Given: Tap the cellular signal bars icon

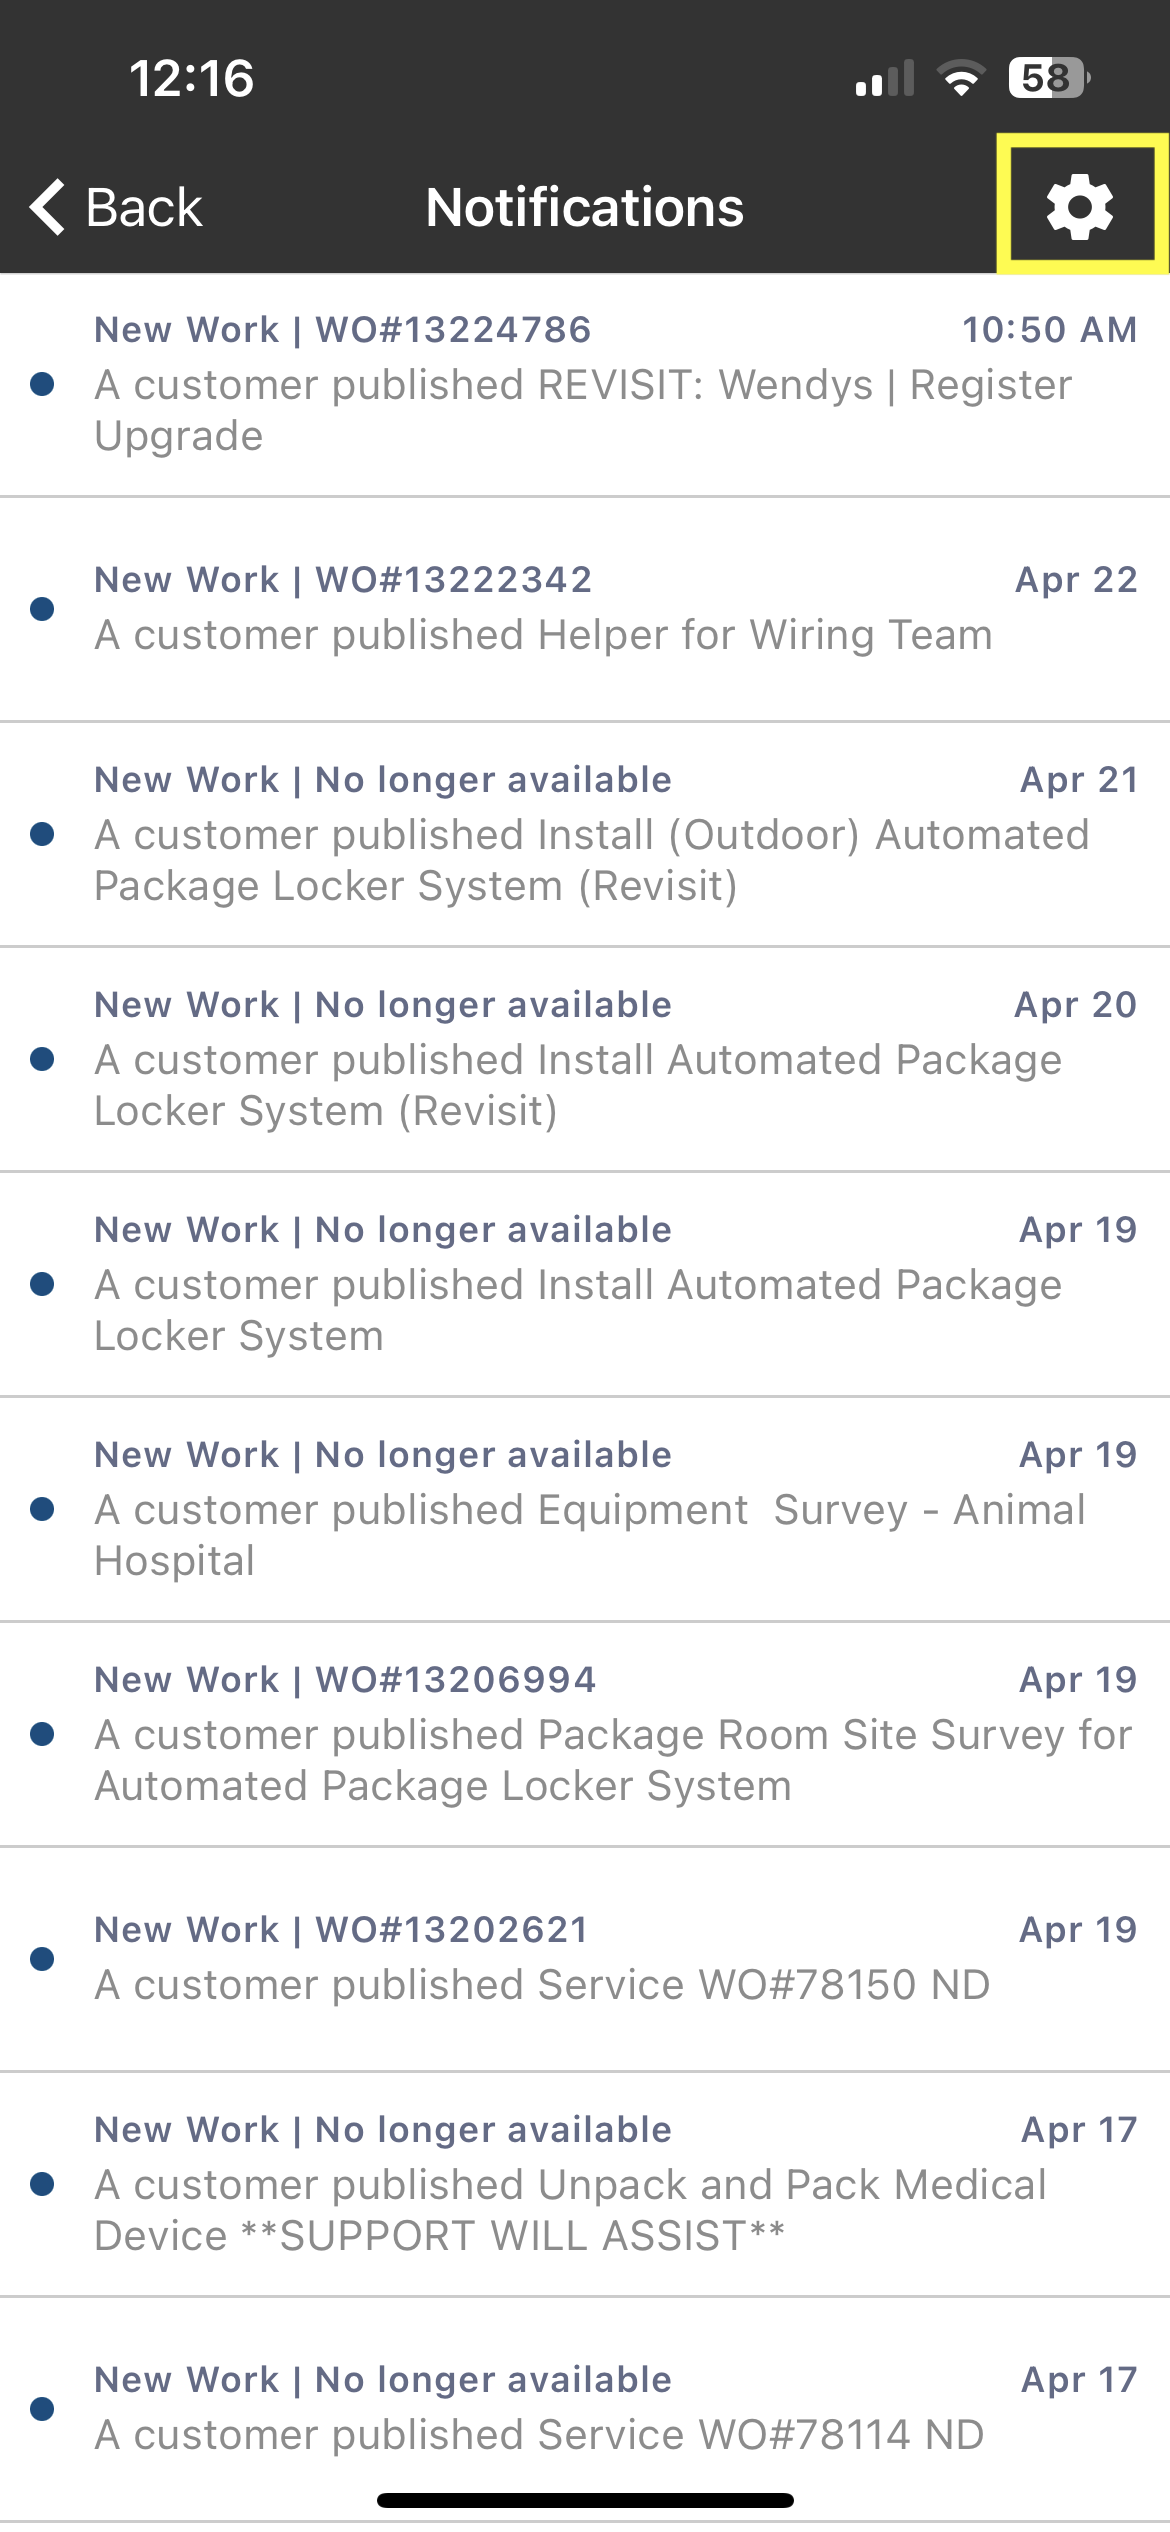Looking at the screenshot, I should click(x=885, y=78).
